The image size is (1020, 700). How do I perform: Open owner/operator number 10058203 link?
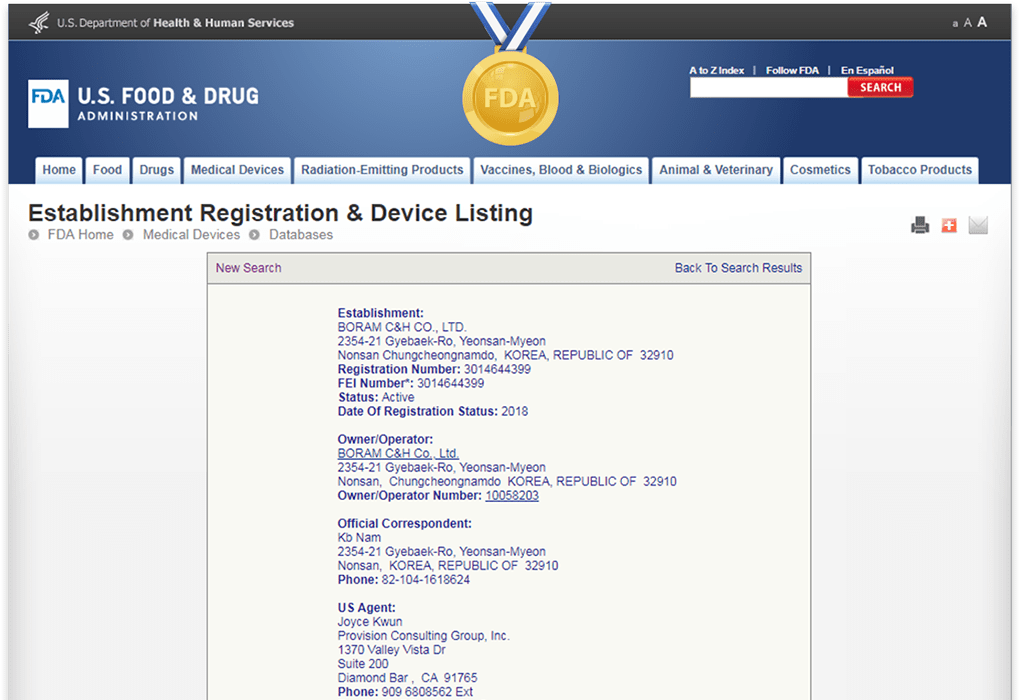coord(512,496)
